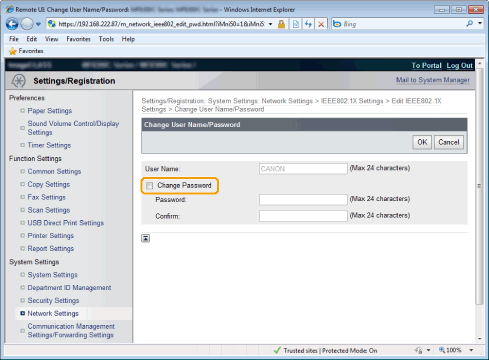Image resolution: width=489 pixels, height=360 pixels.
Task: Open the zoom level dropdown arrow
Action: click(x=471, y=350)
